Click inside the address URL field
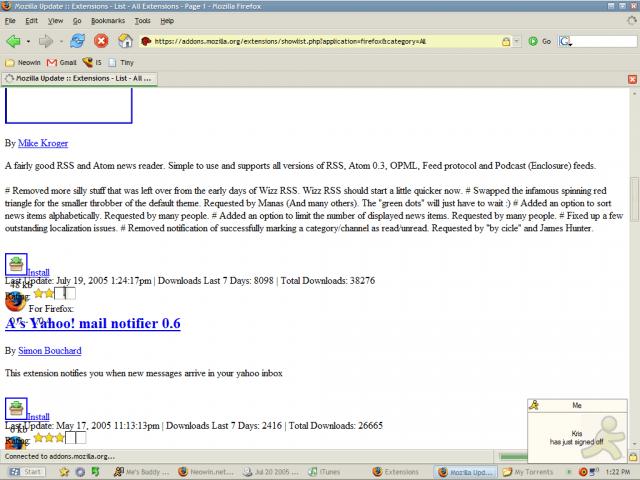The width and height of the screenshot is (640, 480). [327, 41]
